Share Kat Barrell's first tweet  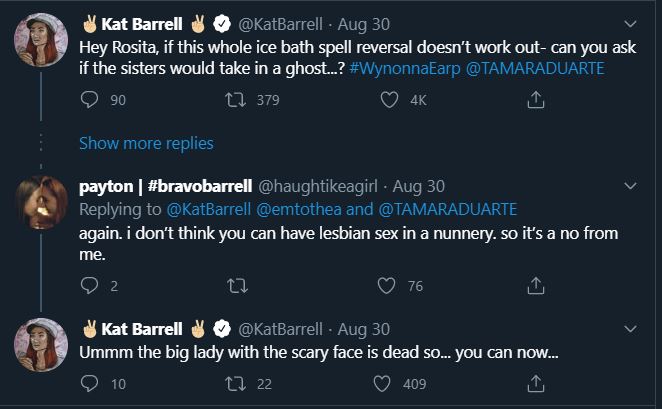(x=536, y=99)
